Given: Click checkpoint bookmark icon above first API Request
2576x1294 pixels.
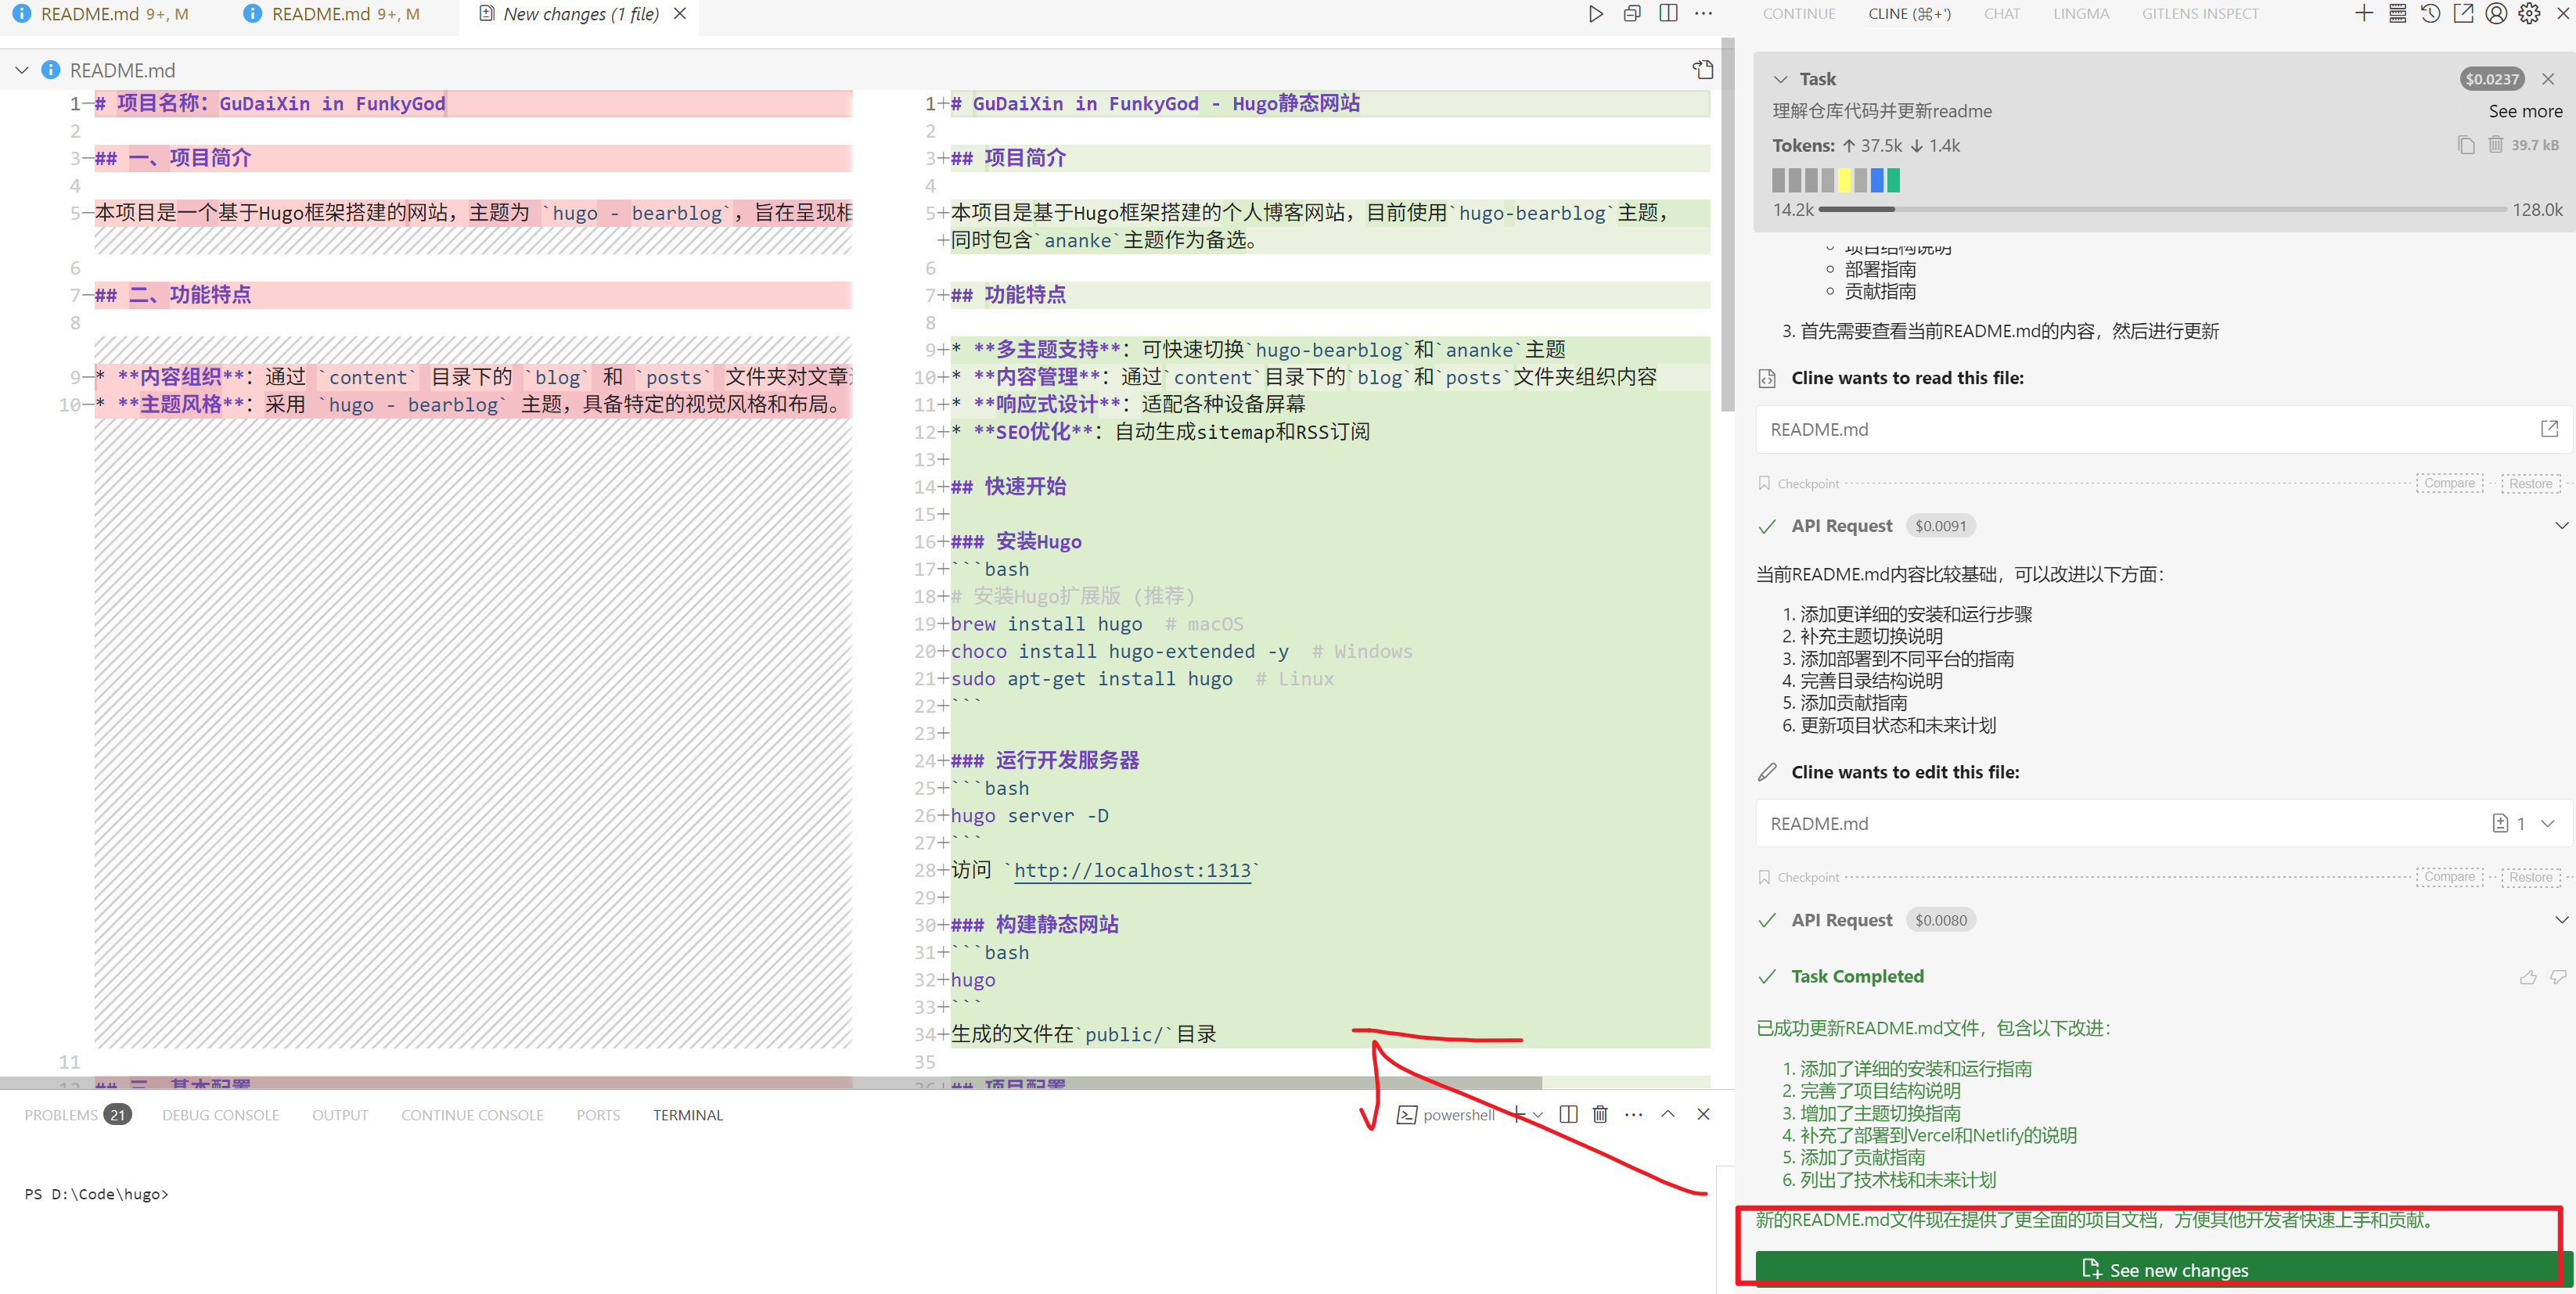Looking at the screenshot, I should (1764, 483).
